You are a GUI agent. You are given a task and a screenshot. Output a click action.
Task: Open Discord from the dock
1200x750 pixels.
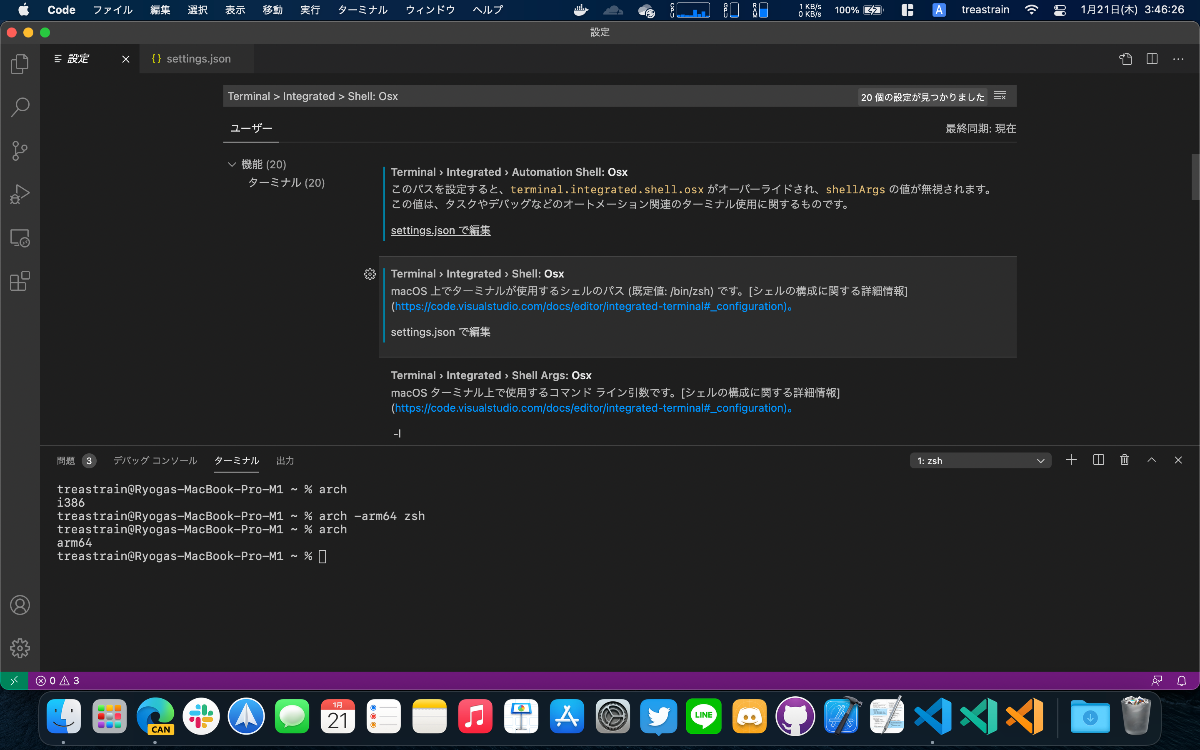point(749,716)
